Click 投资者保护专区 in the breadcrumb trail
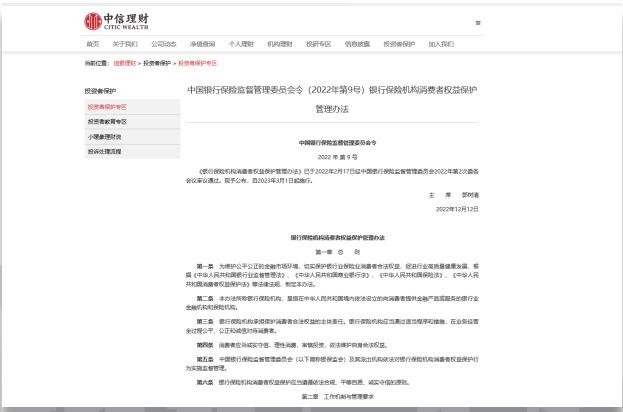 coord(196,63)
